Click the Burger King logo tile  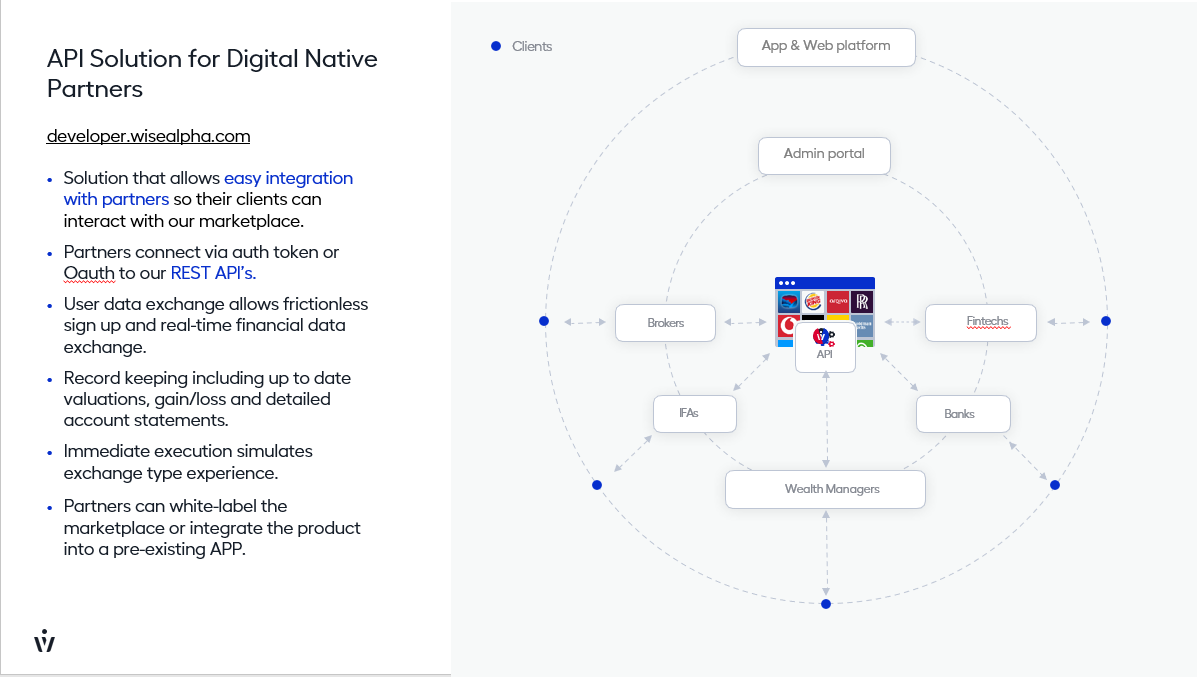(x=813, y=301)
